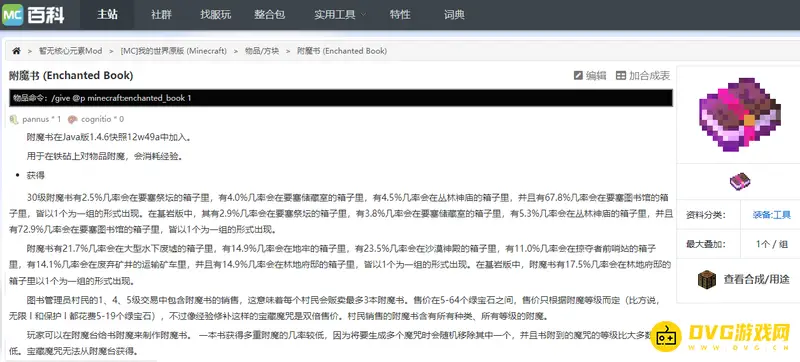
Task: Click the 附魔书 (Enchanted Book) breadcrumb
Action: click(x=342, y=51)
